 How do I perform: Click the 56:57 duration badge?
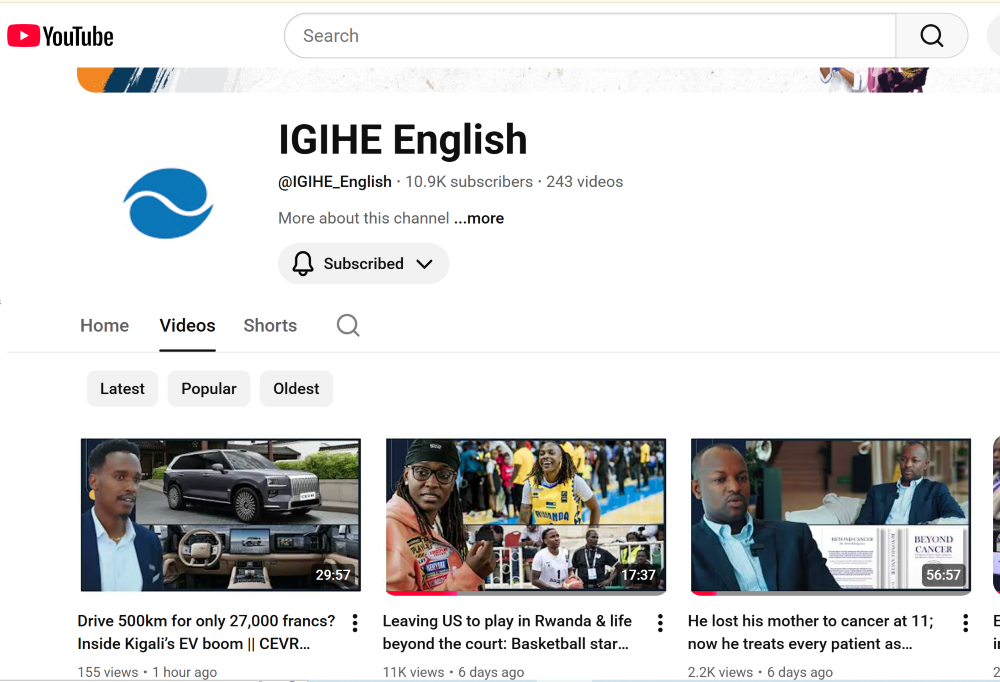(x=943, y=575)
